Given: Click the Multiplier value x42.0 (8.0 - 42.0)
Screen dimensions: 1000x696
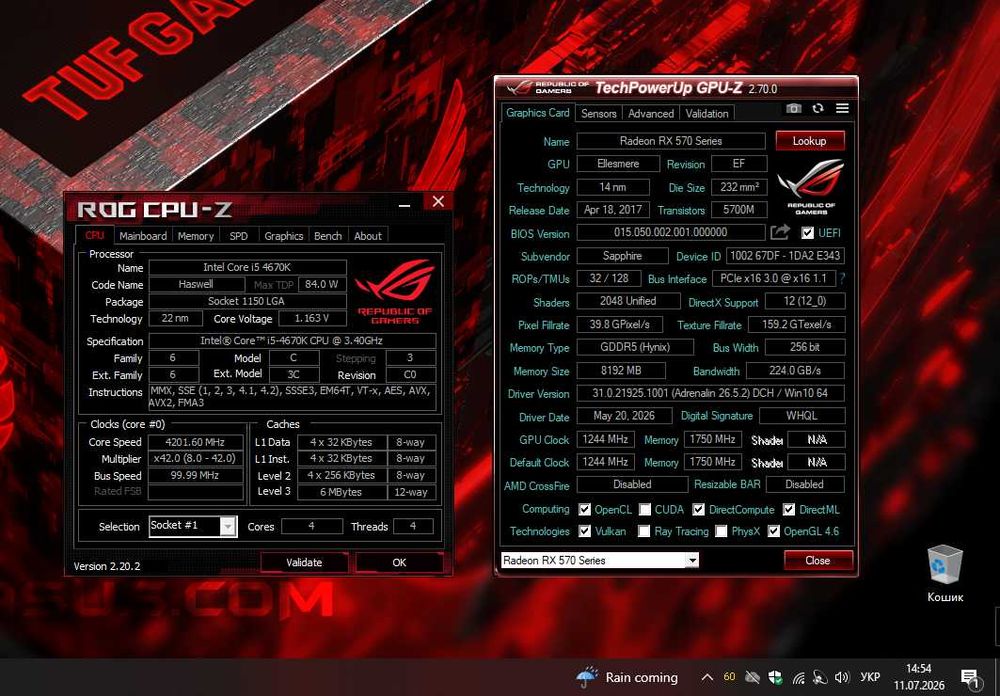Looking at the screenshot, I should pos(195,459).
